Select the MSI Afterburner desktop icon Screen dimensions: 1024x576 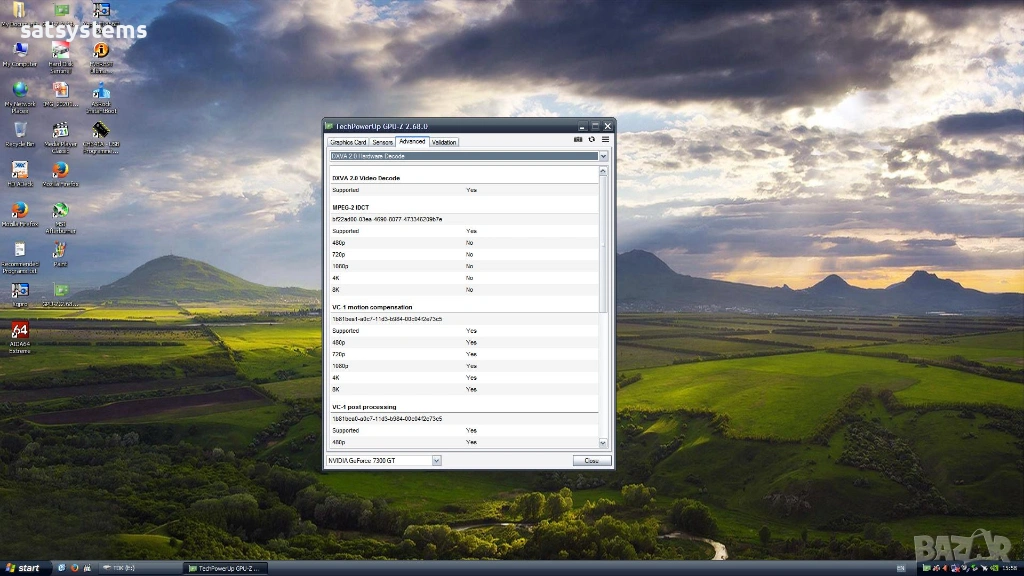tap(60, 211)
